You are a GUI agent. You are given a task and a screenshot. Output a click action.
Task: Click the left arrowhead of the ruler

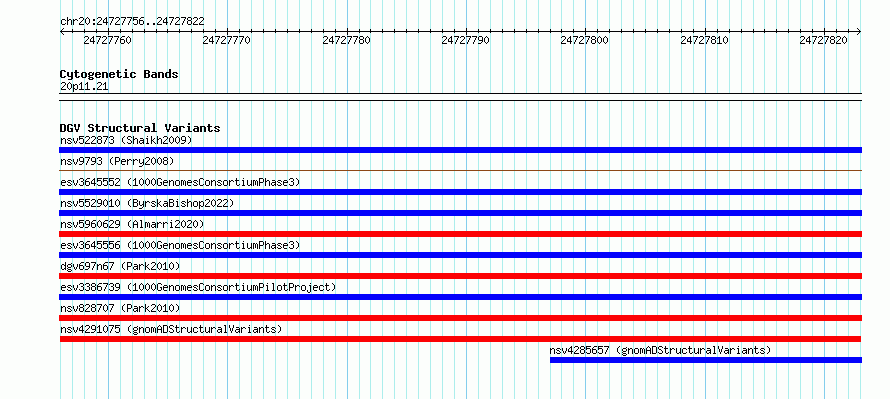click(62, 32)
